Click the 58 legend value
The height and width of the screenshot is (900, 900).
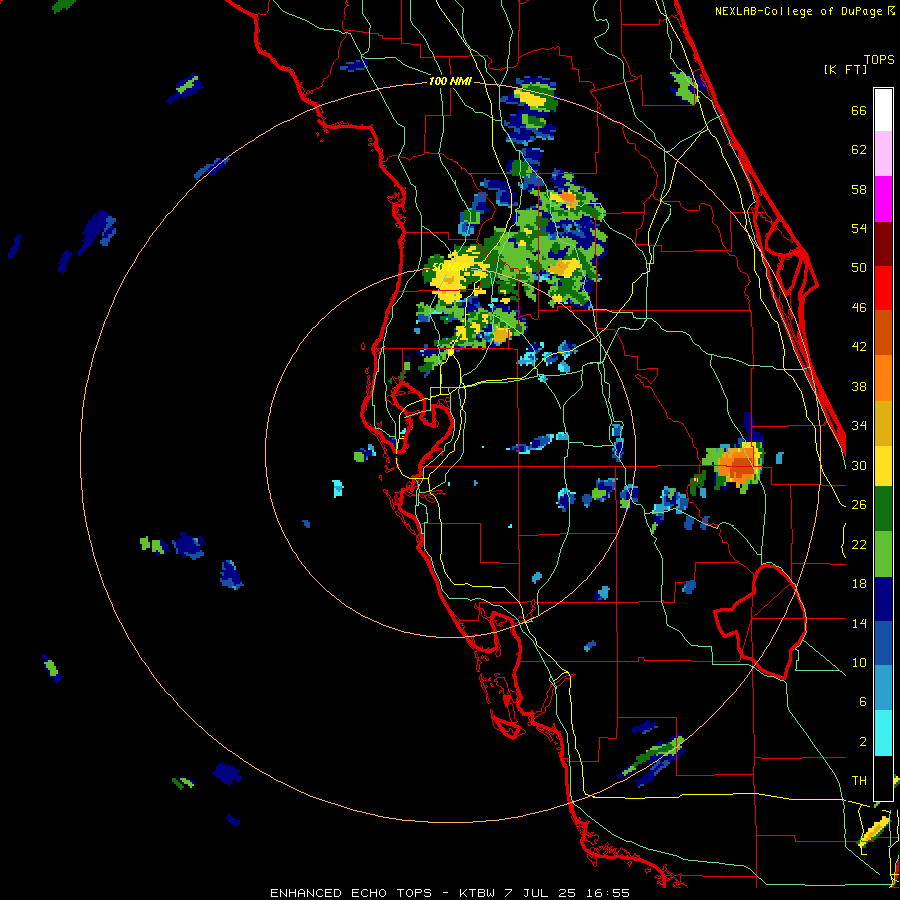pyautogui.click(x=859, y=189)
